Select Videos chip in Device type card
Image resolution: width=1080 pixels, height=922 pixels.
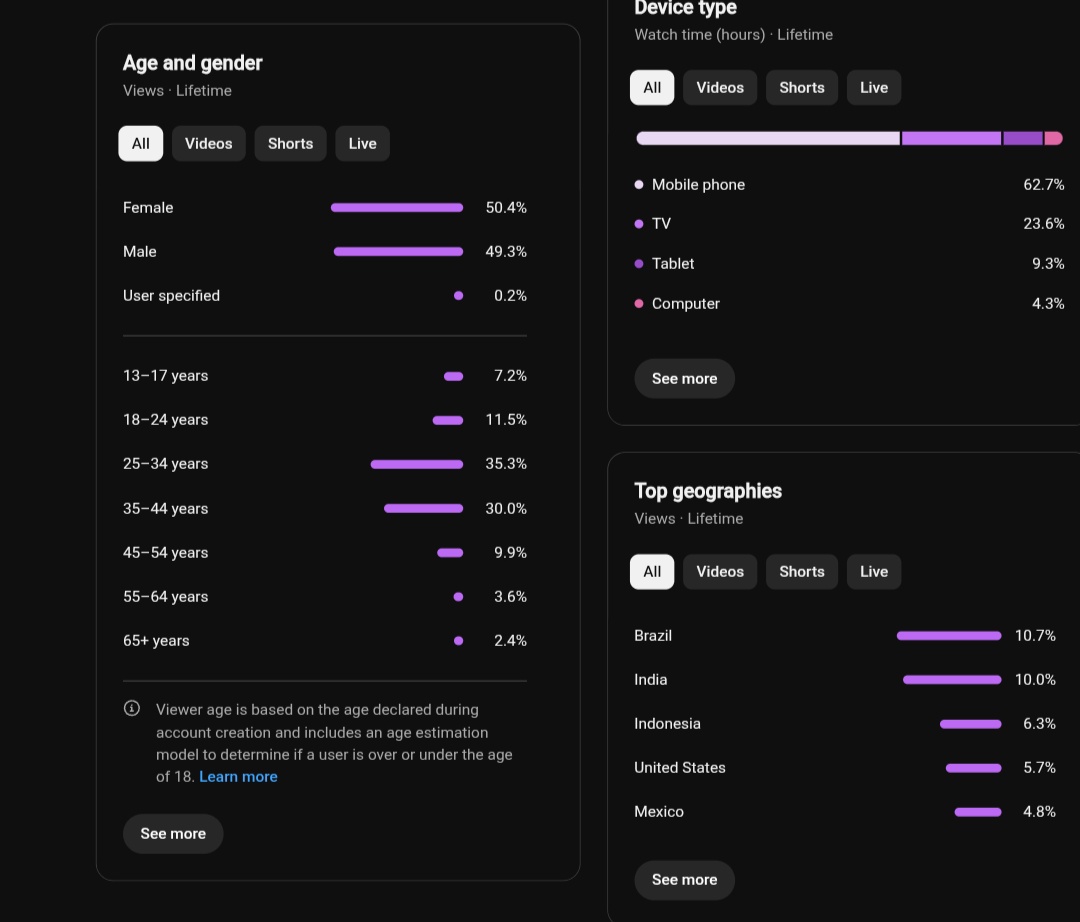pos(720,87)
